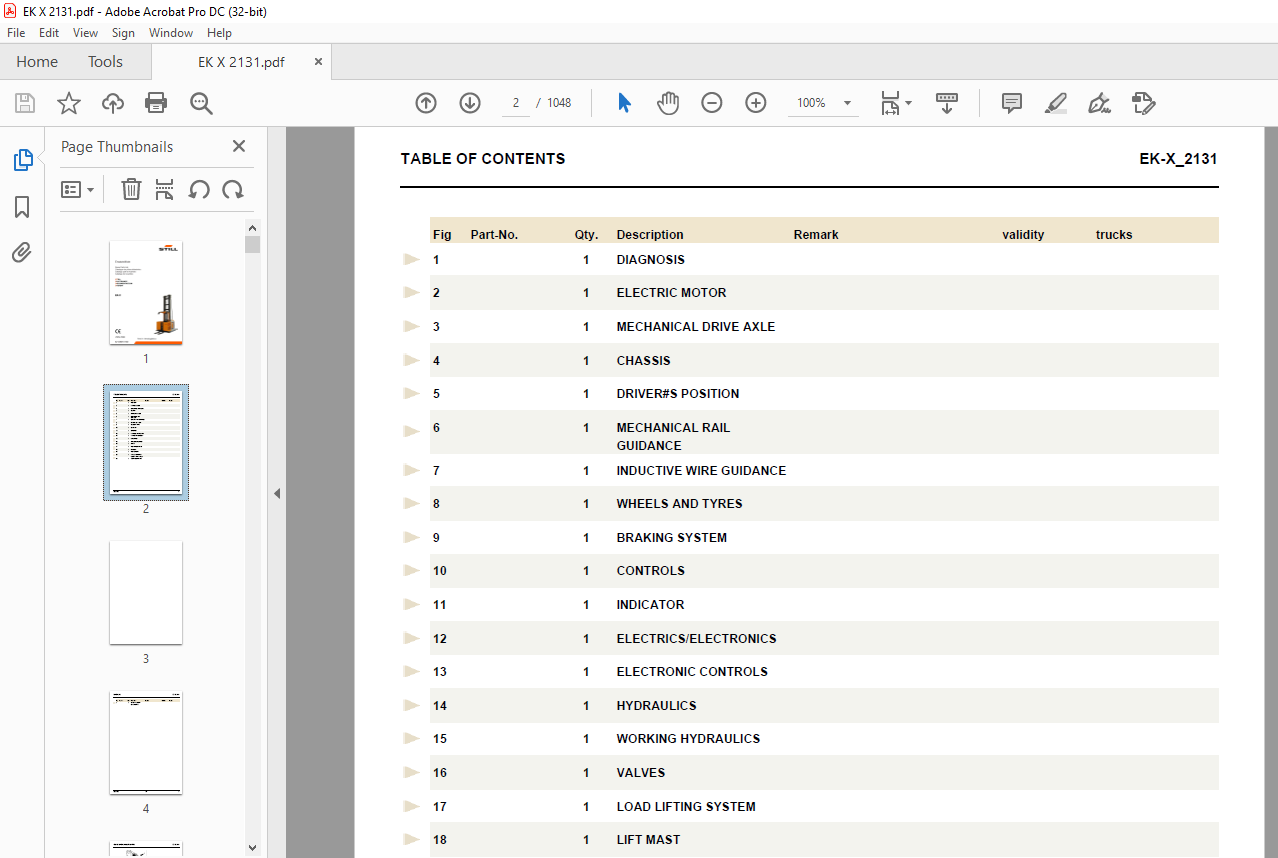Open the File menu
1278x858 pixels.
point(16,33)
